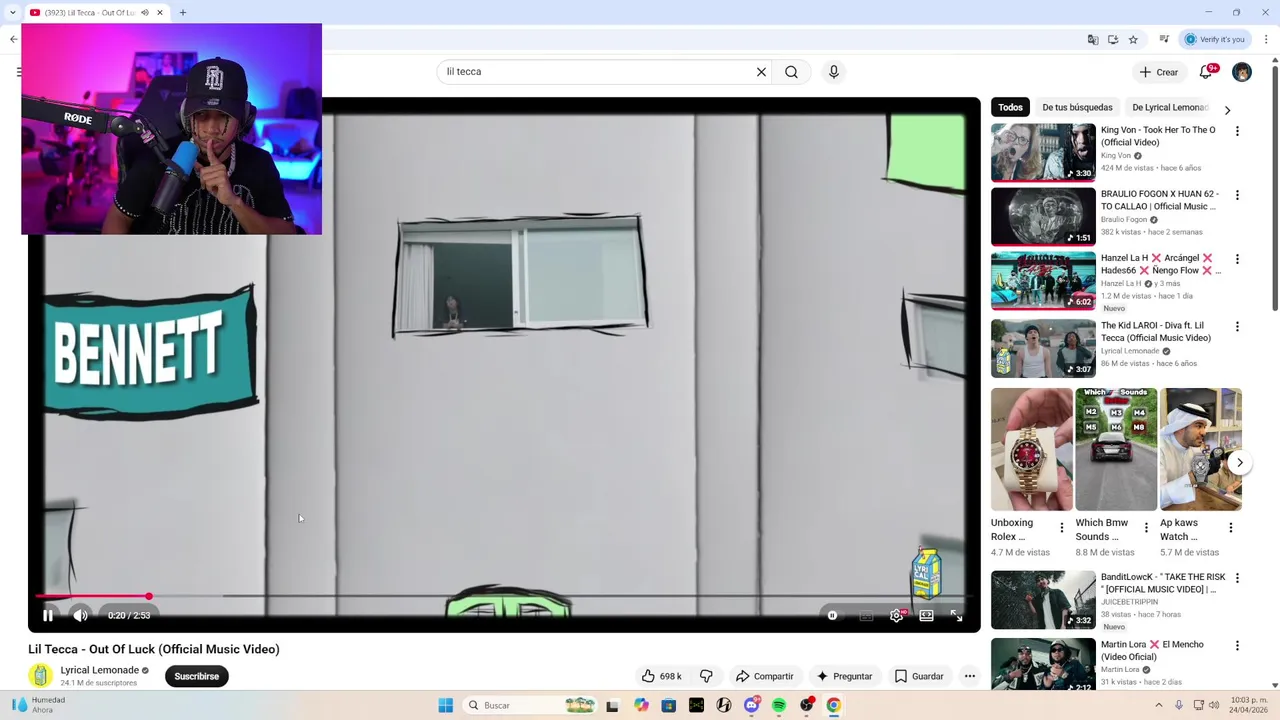This screenshot has width=1280, height=720.
Task: Open options for Ap kaws Watch short
Action: coord(1231,527)
